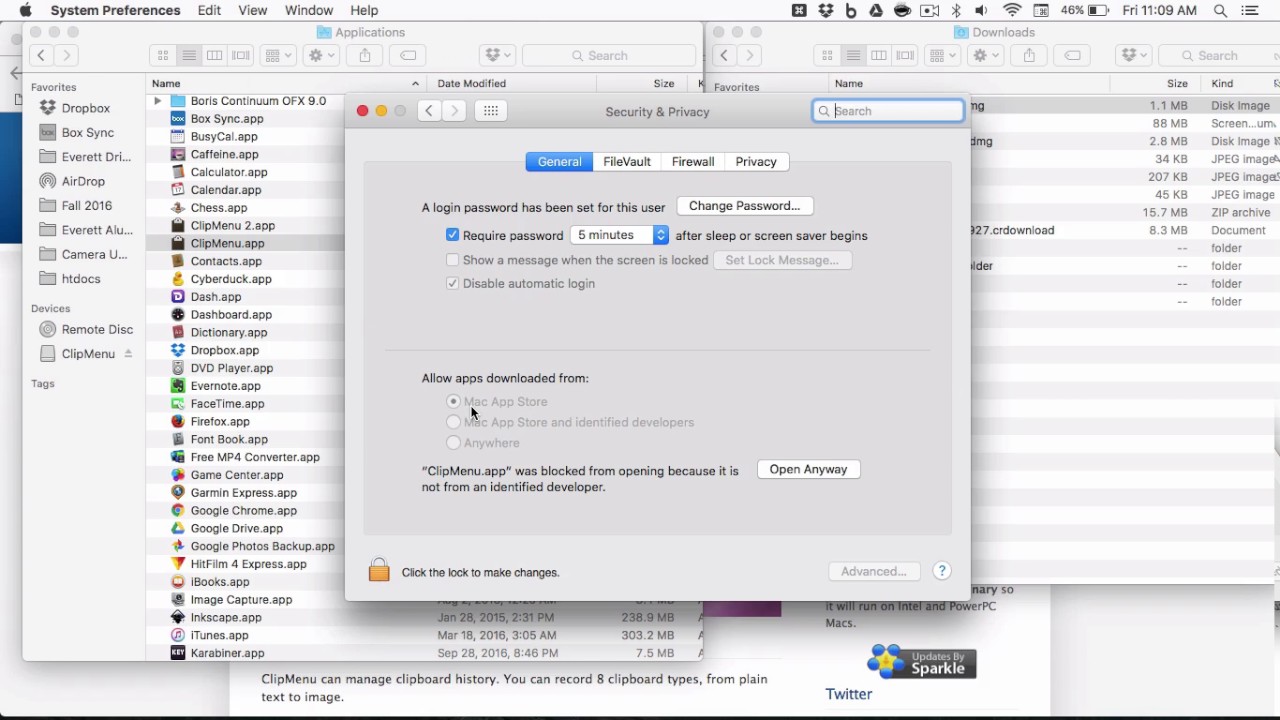Viewport: 1280px width, 720px height.
Task: Click System Preferences search field
Action: (889, 111)
